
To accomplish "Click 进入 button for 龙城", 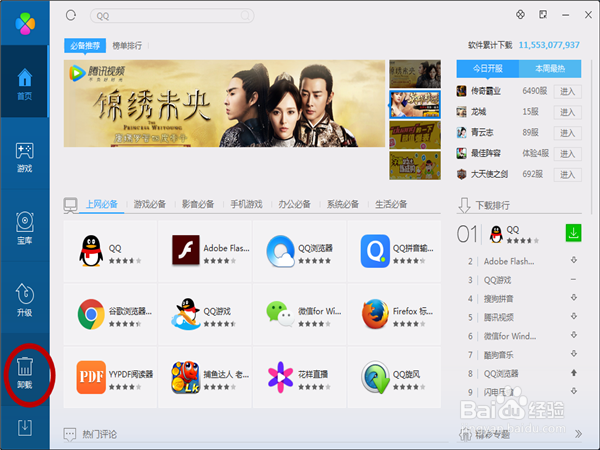I will 567,112.
